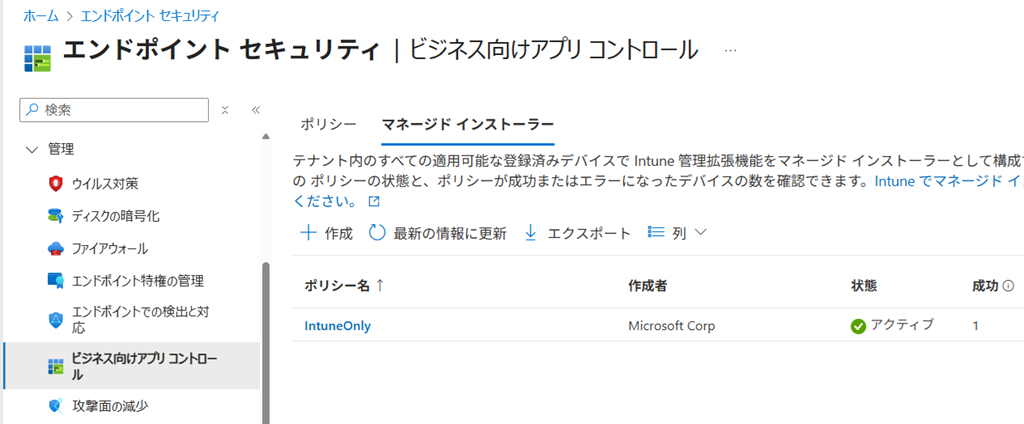The width and height of the screenshot is (1024, 424).
Task: Click the antivirus shield icon in sidebar
Action: point(56,183)
